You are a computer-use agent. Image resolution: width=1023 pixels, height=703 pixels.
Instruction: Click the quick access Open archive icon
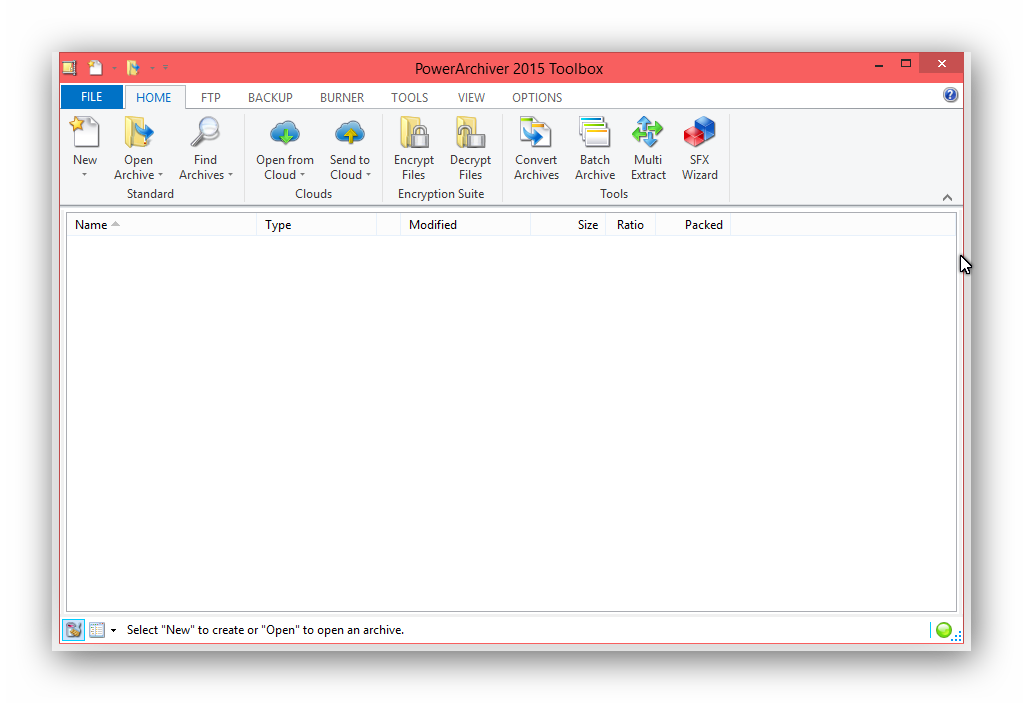click(x=134, y=68)
